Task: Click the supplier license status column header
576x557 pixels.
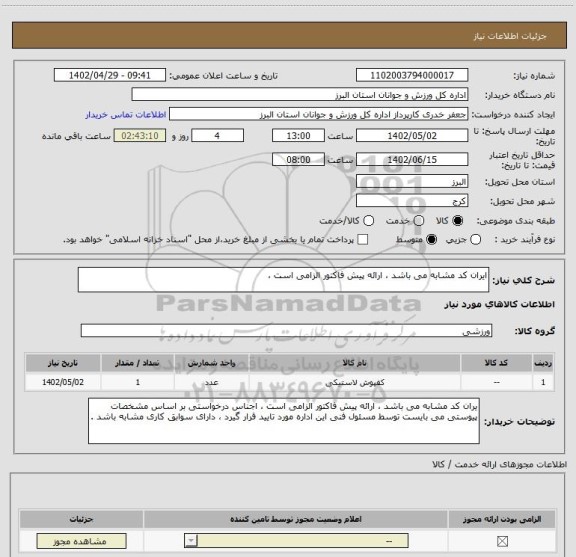Action: pos(296,519)
